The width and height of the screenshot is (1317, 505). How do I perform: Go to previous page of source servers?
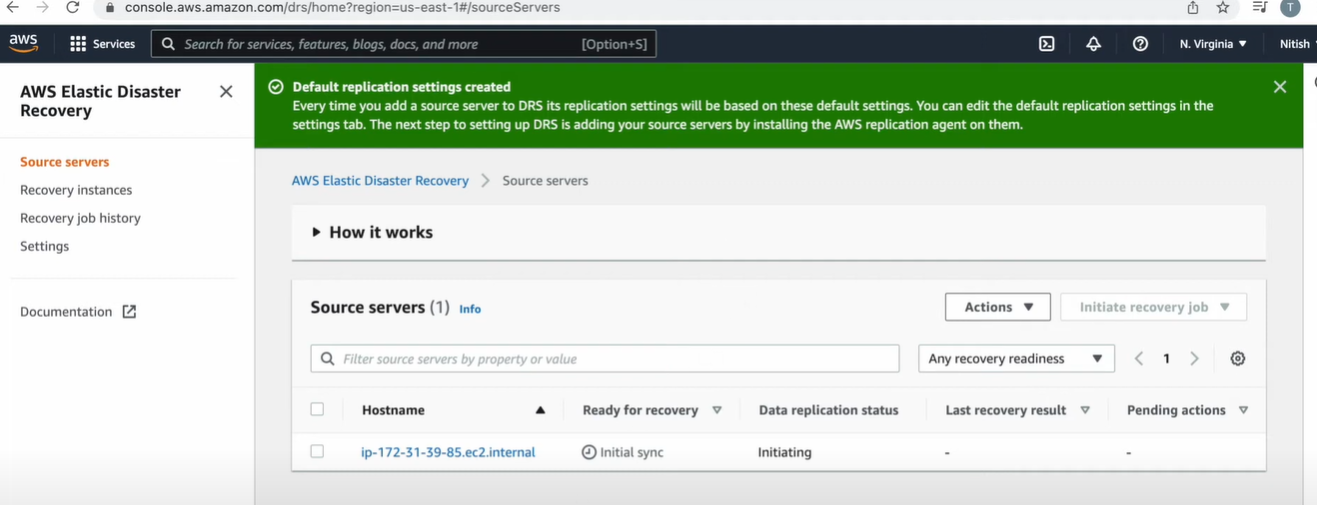(x=1139, y=359)
